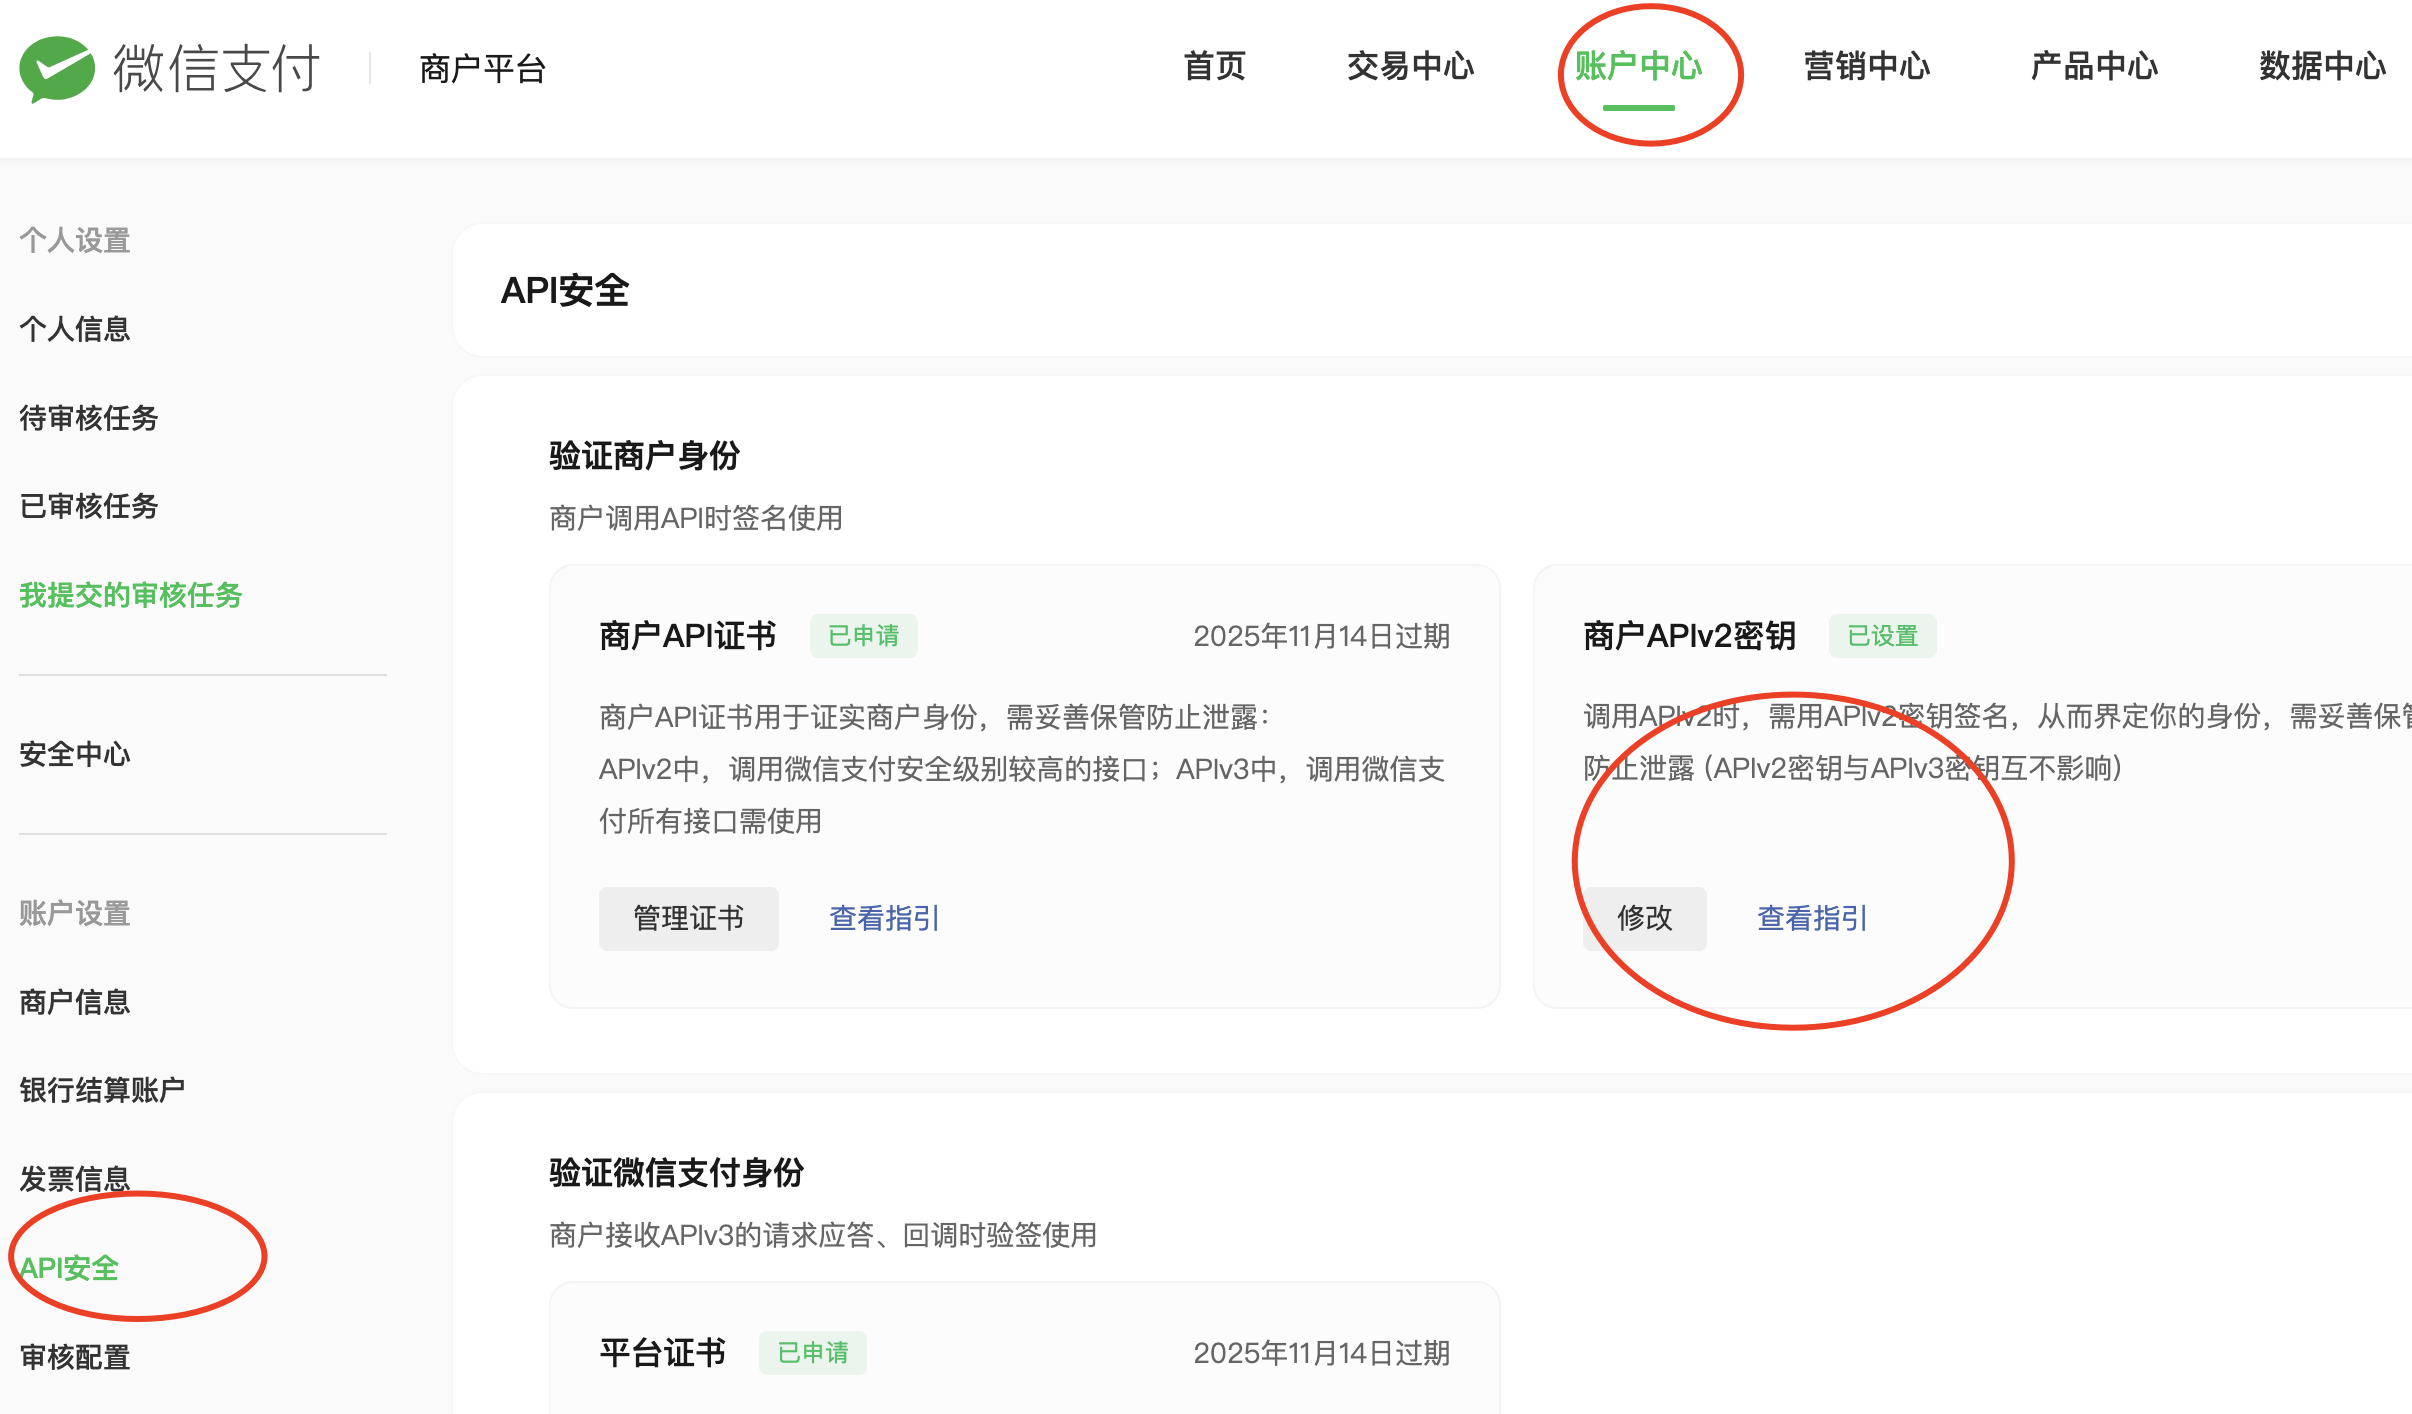
Task: Select the 账户中心 navigation tab
Action: pyautogui.click(x=1638, y=66)
